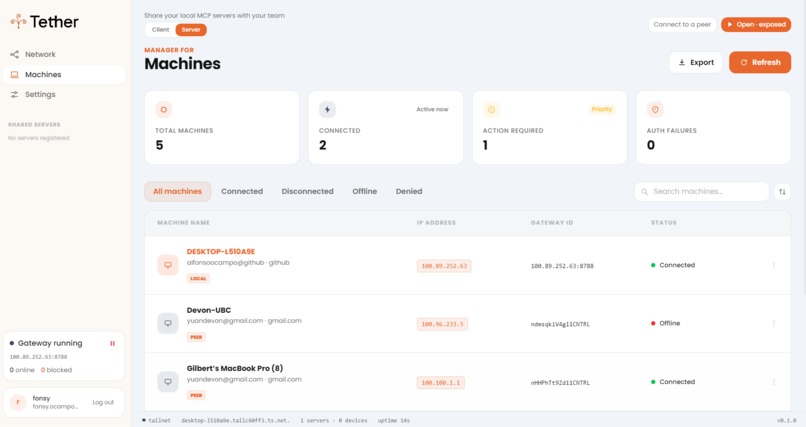
Task: Click IP address 100.89.252.63 chip
Action: pyautogui.click(x=444, y=266)
